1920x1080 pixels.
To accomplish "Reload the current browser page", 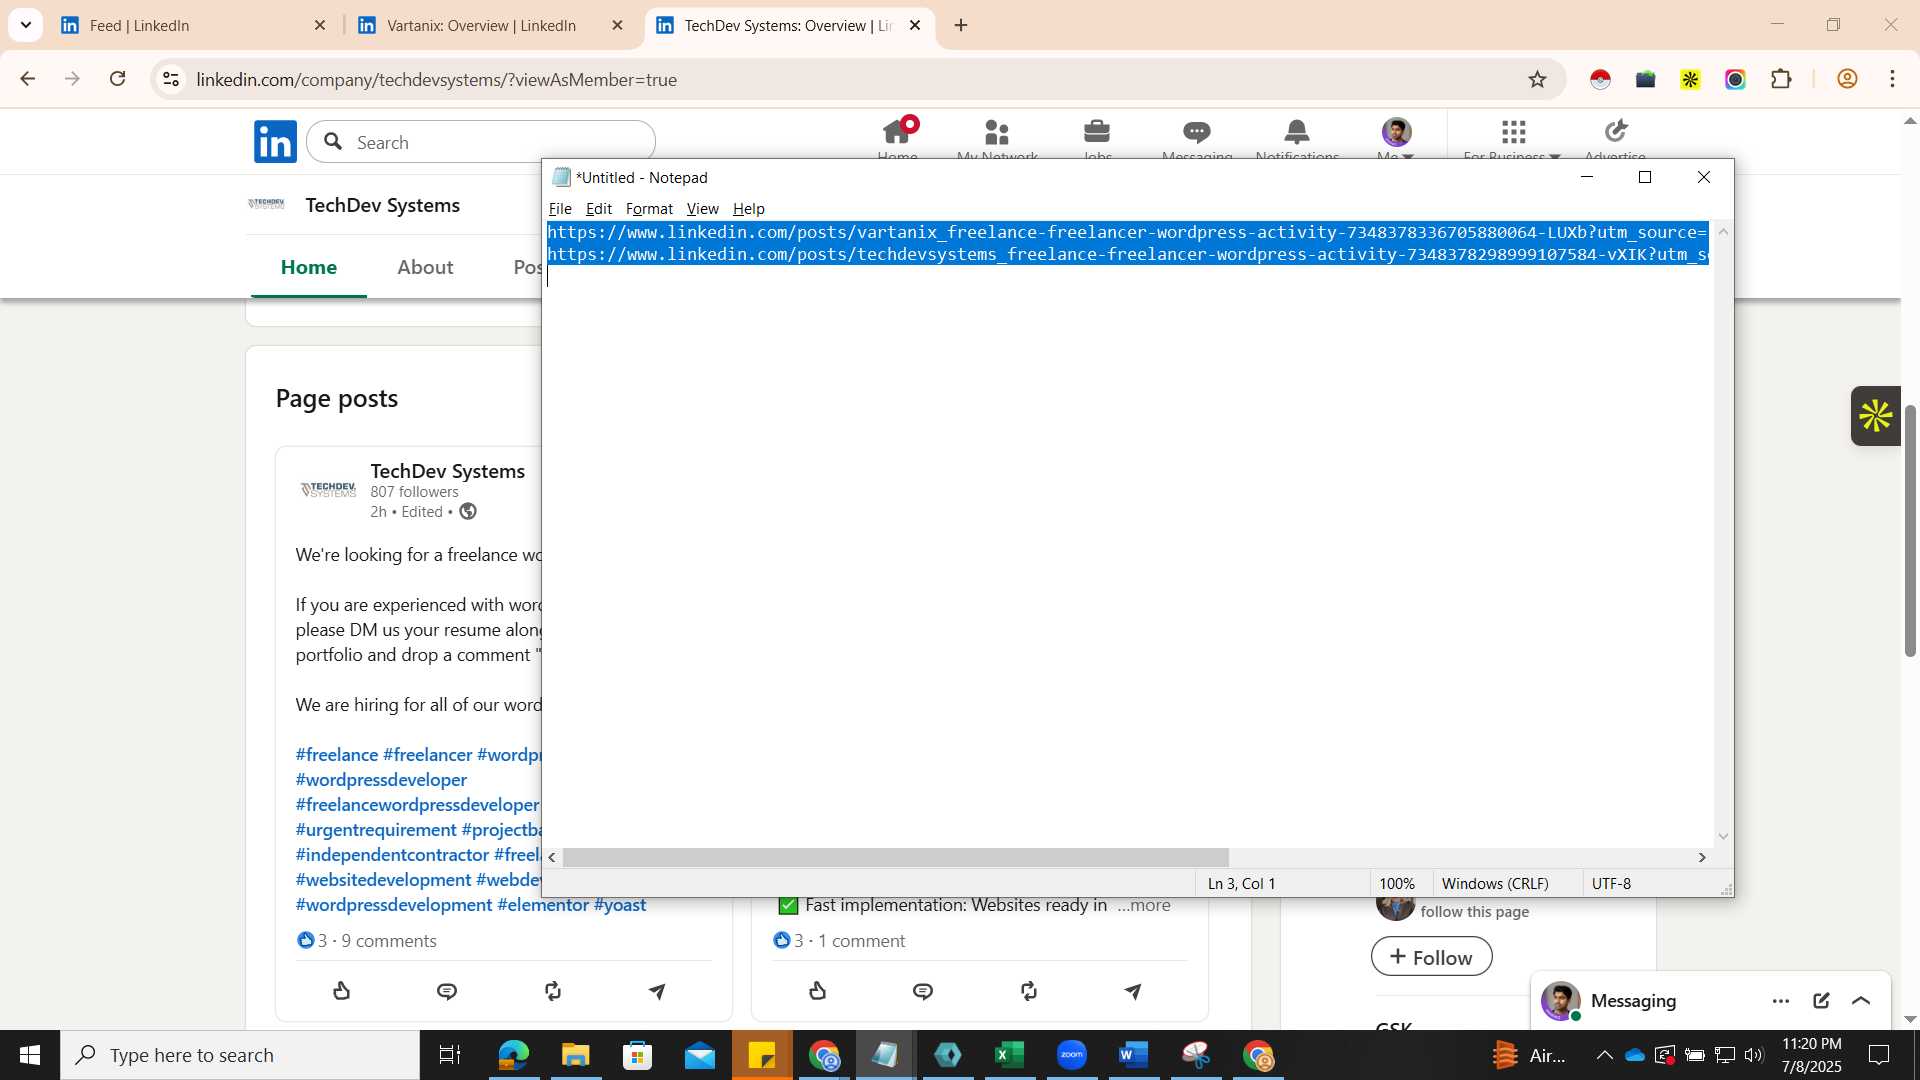I will tap(118, 79).
